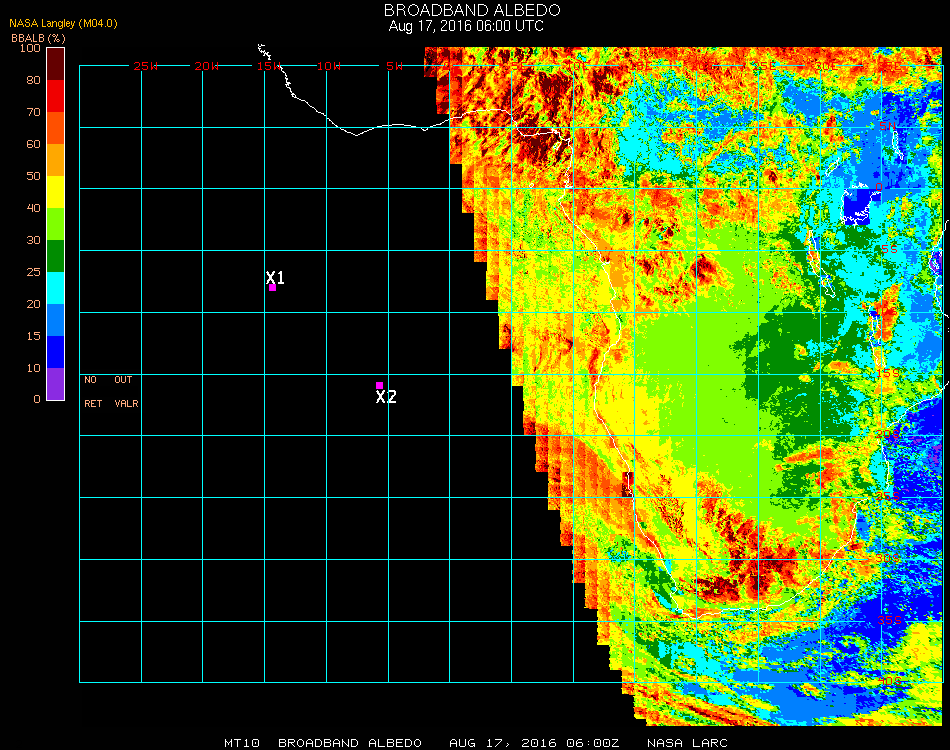Image resolution: width=950 pixels, height=750 pixels.
Task: Click the NO RET legend label
Action: (92, 392)
